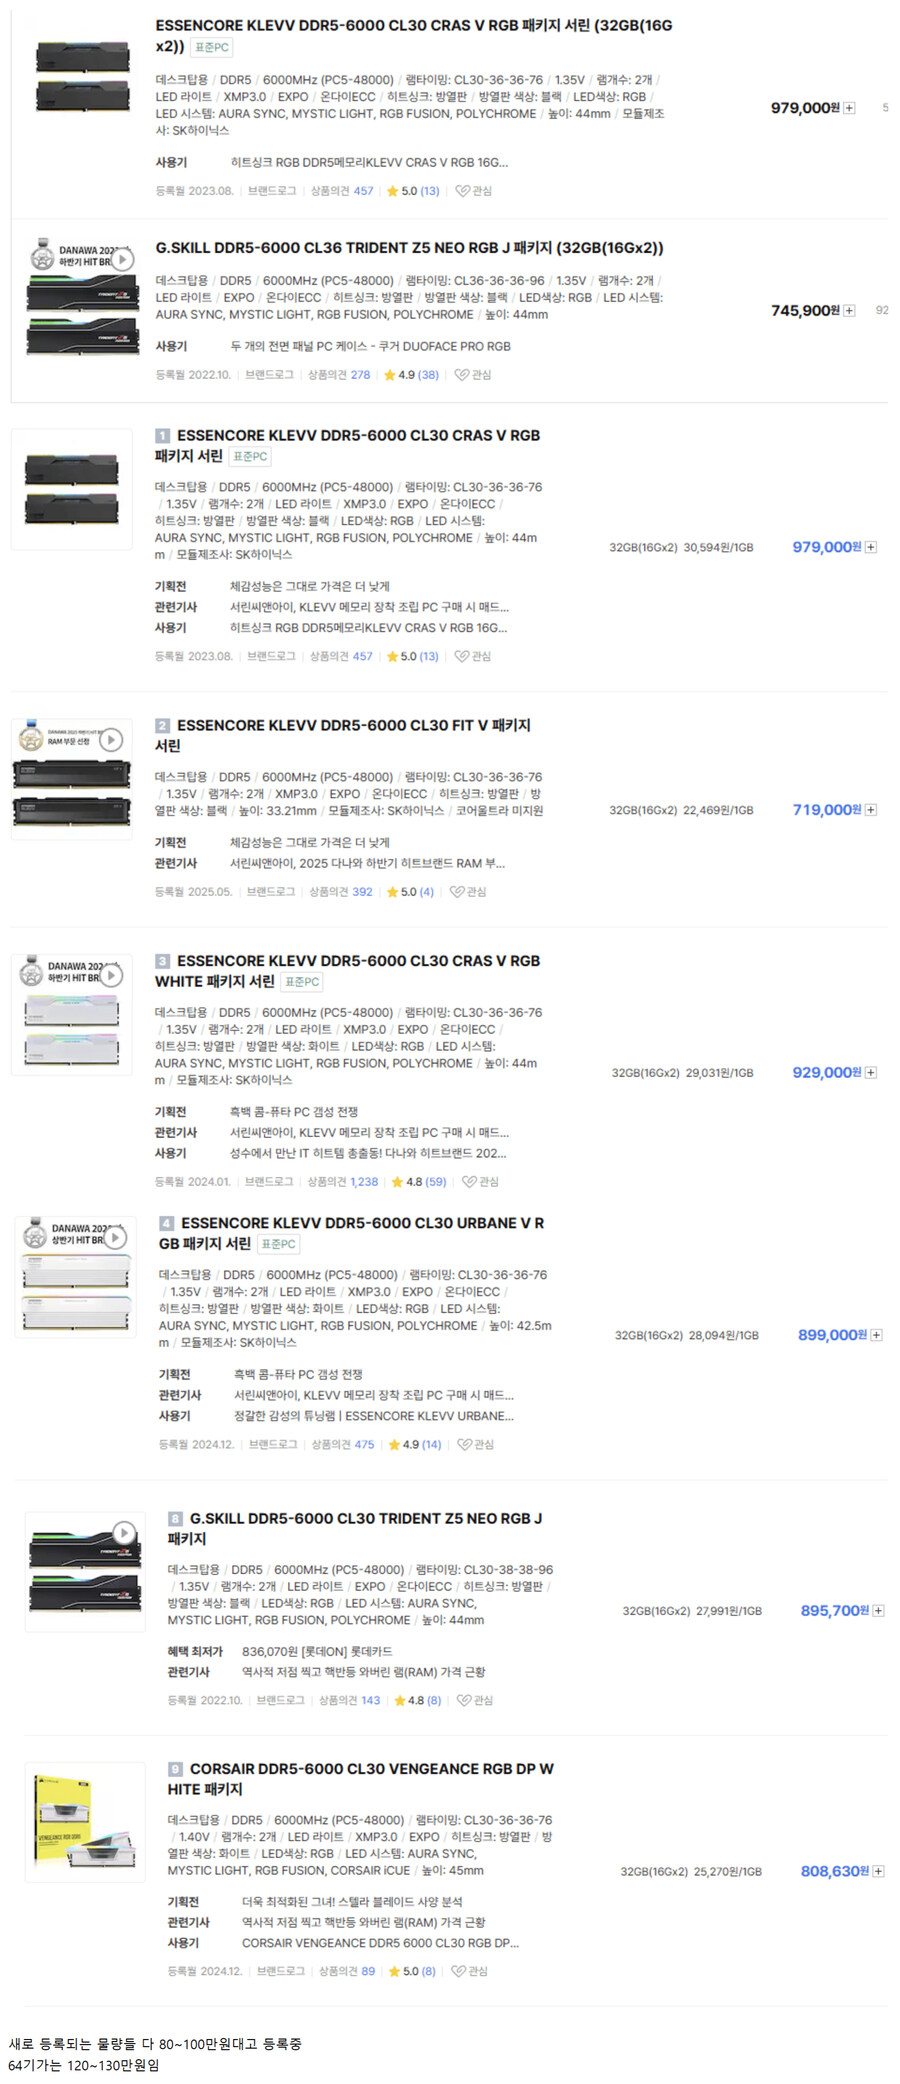This screenshot has height=2084, width=900.
Task: Click rank 8 badge beside G.SKILL CL30 TRIDENT
Action: point(175,1519)
